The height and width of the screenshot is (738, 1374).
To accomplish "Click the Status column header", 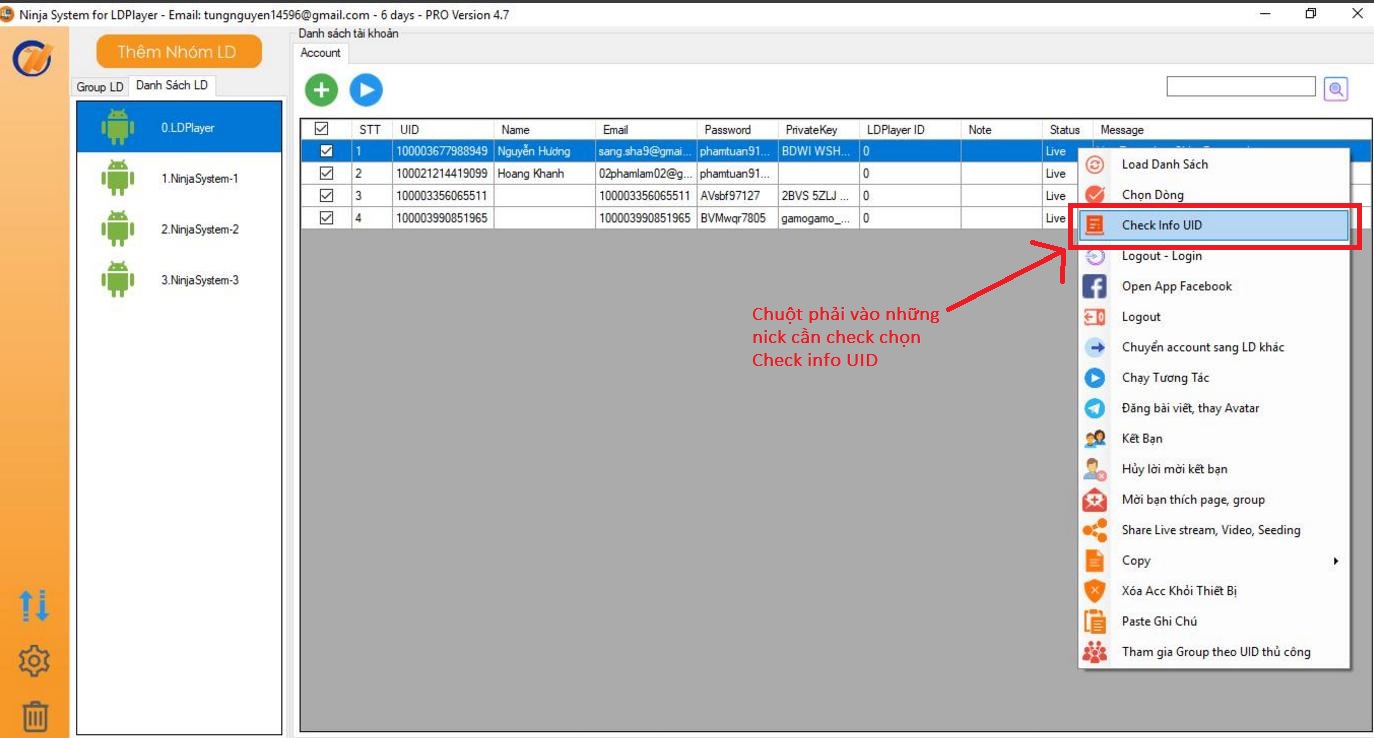I will tap(1067, 130).
